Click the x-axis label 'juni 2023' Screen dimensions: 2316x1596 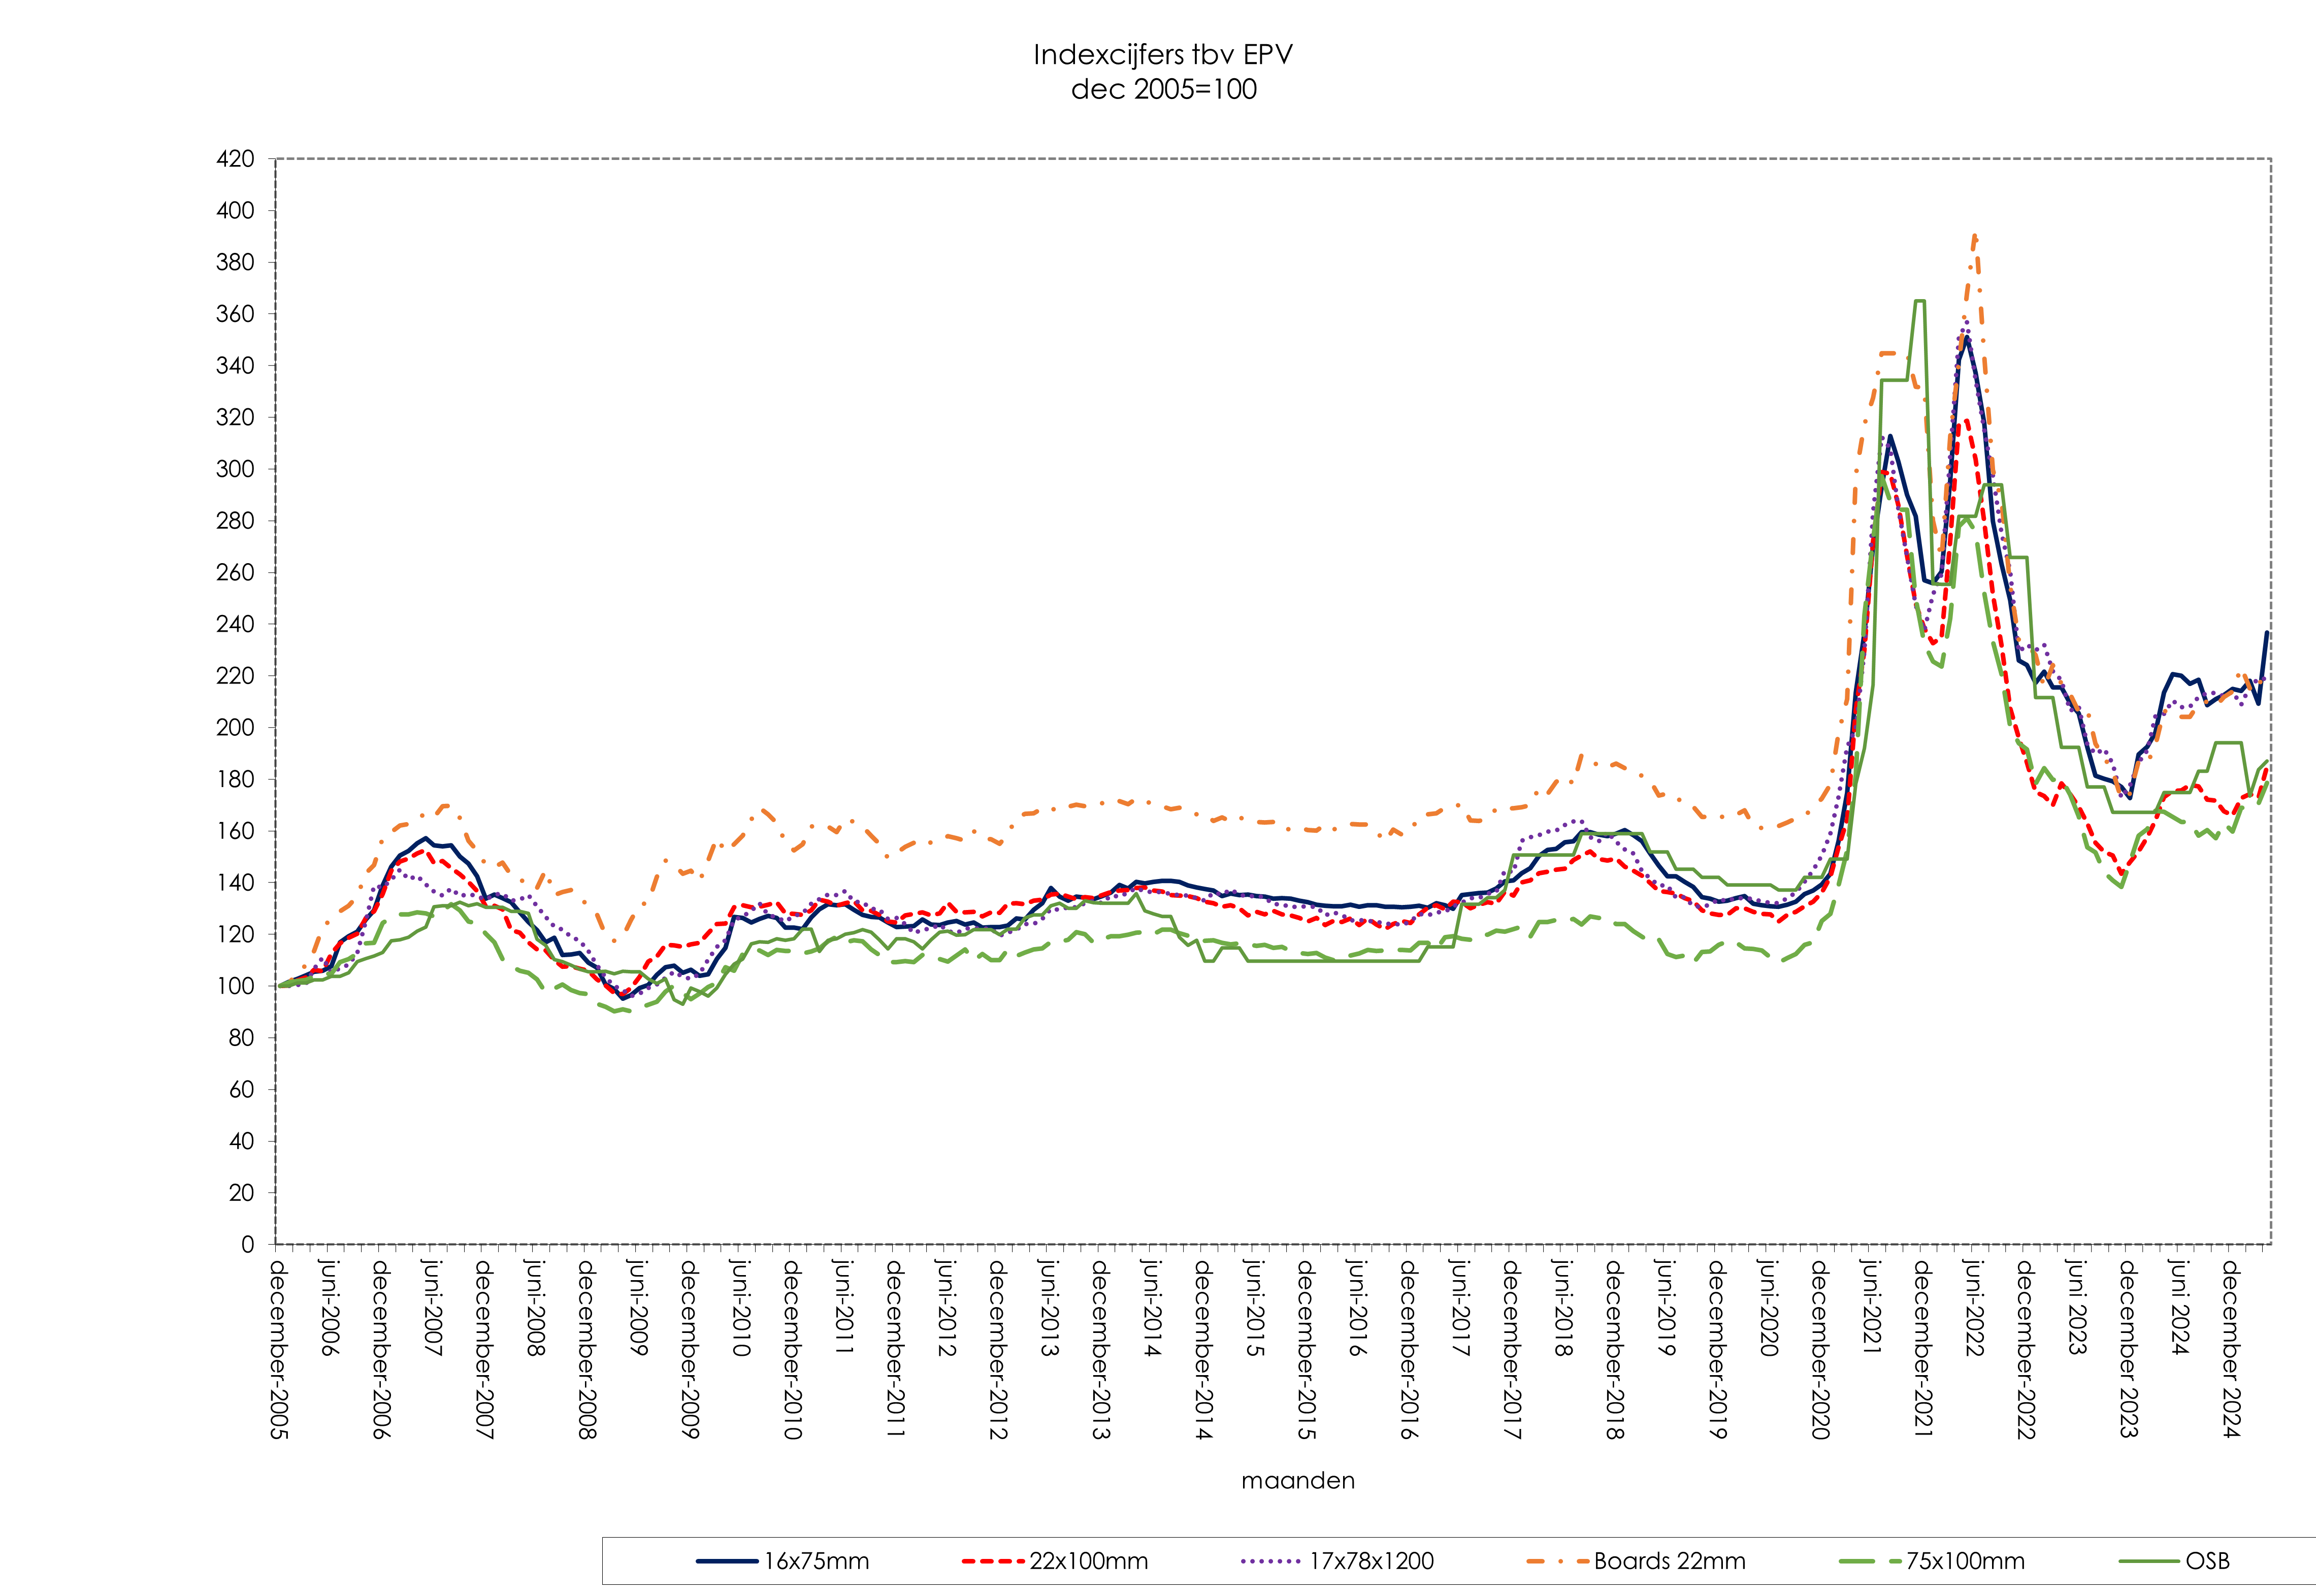(2077, 1307)
